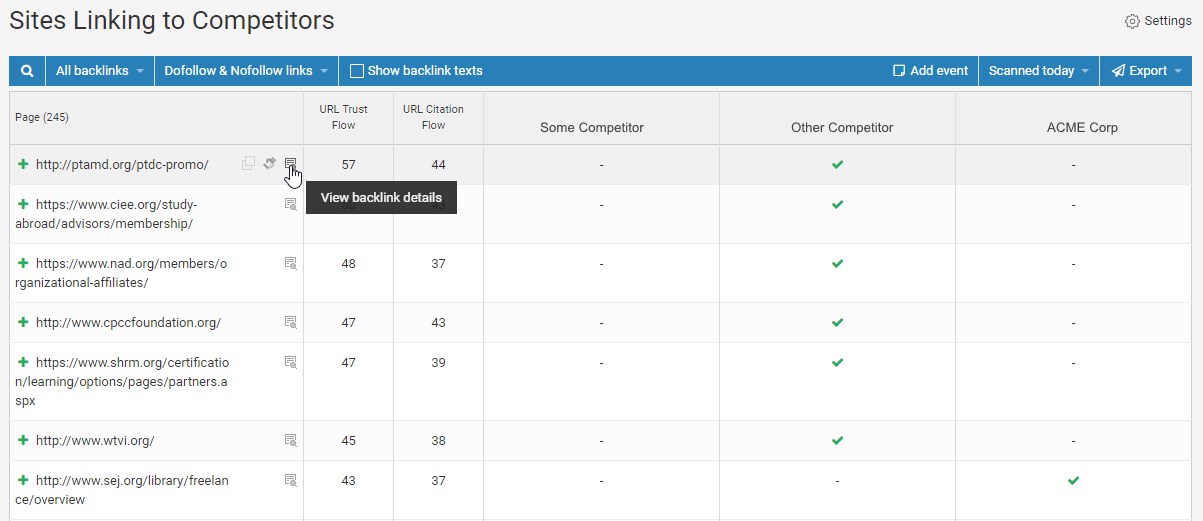Expand the sej.org row with plus icon
Image resolution: width=1203 pixels, height=521 pixels.
23,480
